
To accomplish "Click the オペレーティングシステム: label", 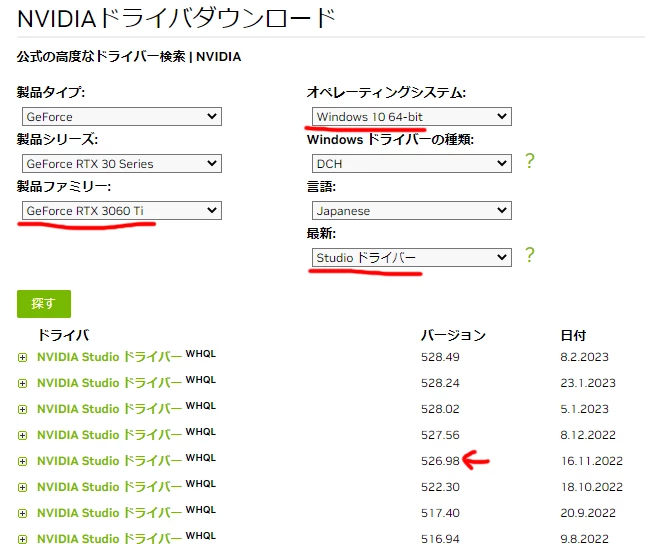I will tap(386, 92).
